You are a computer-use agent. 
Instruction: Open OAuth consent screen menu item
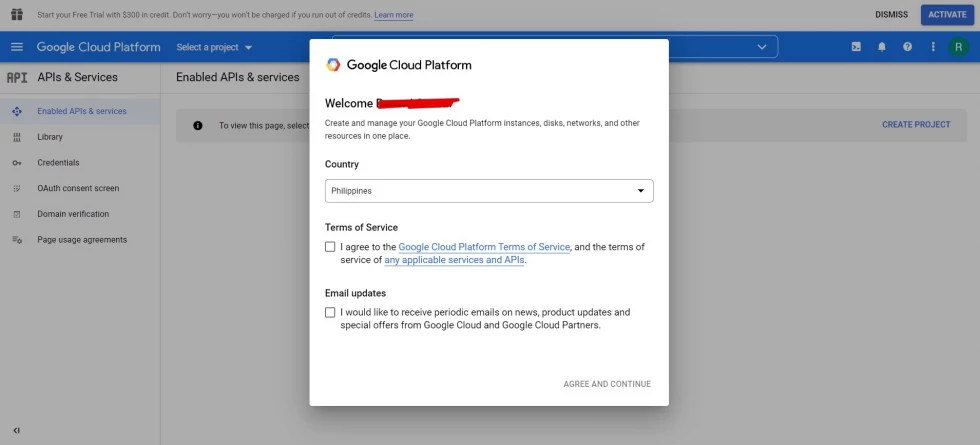(78, 188)
